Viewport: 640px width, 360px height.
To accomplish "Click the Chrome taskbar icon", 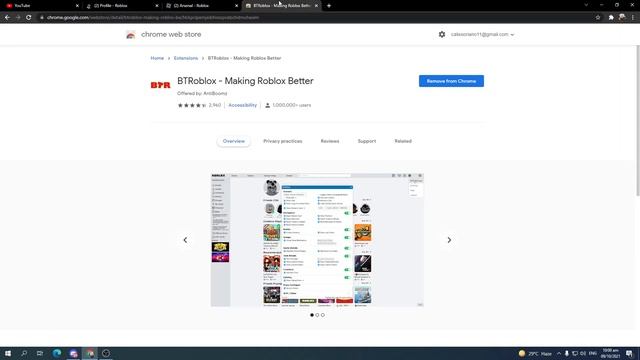I will click(x=90, y=353).
